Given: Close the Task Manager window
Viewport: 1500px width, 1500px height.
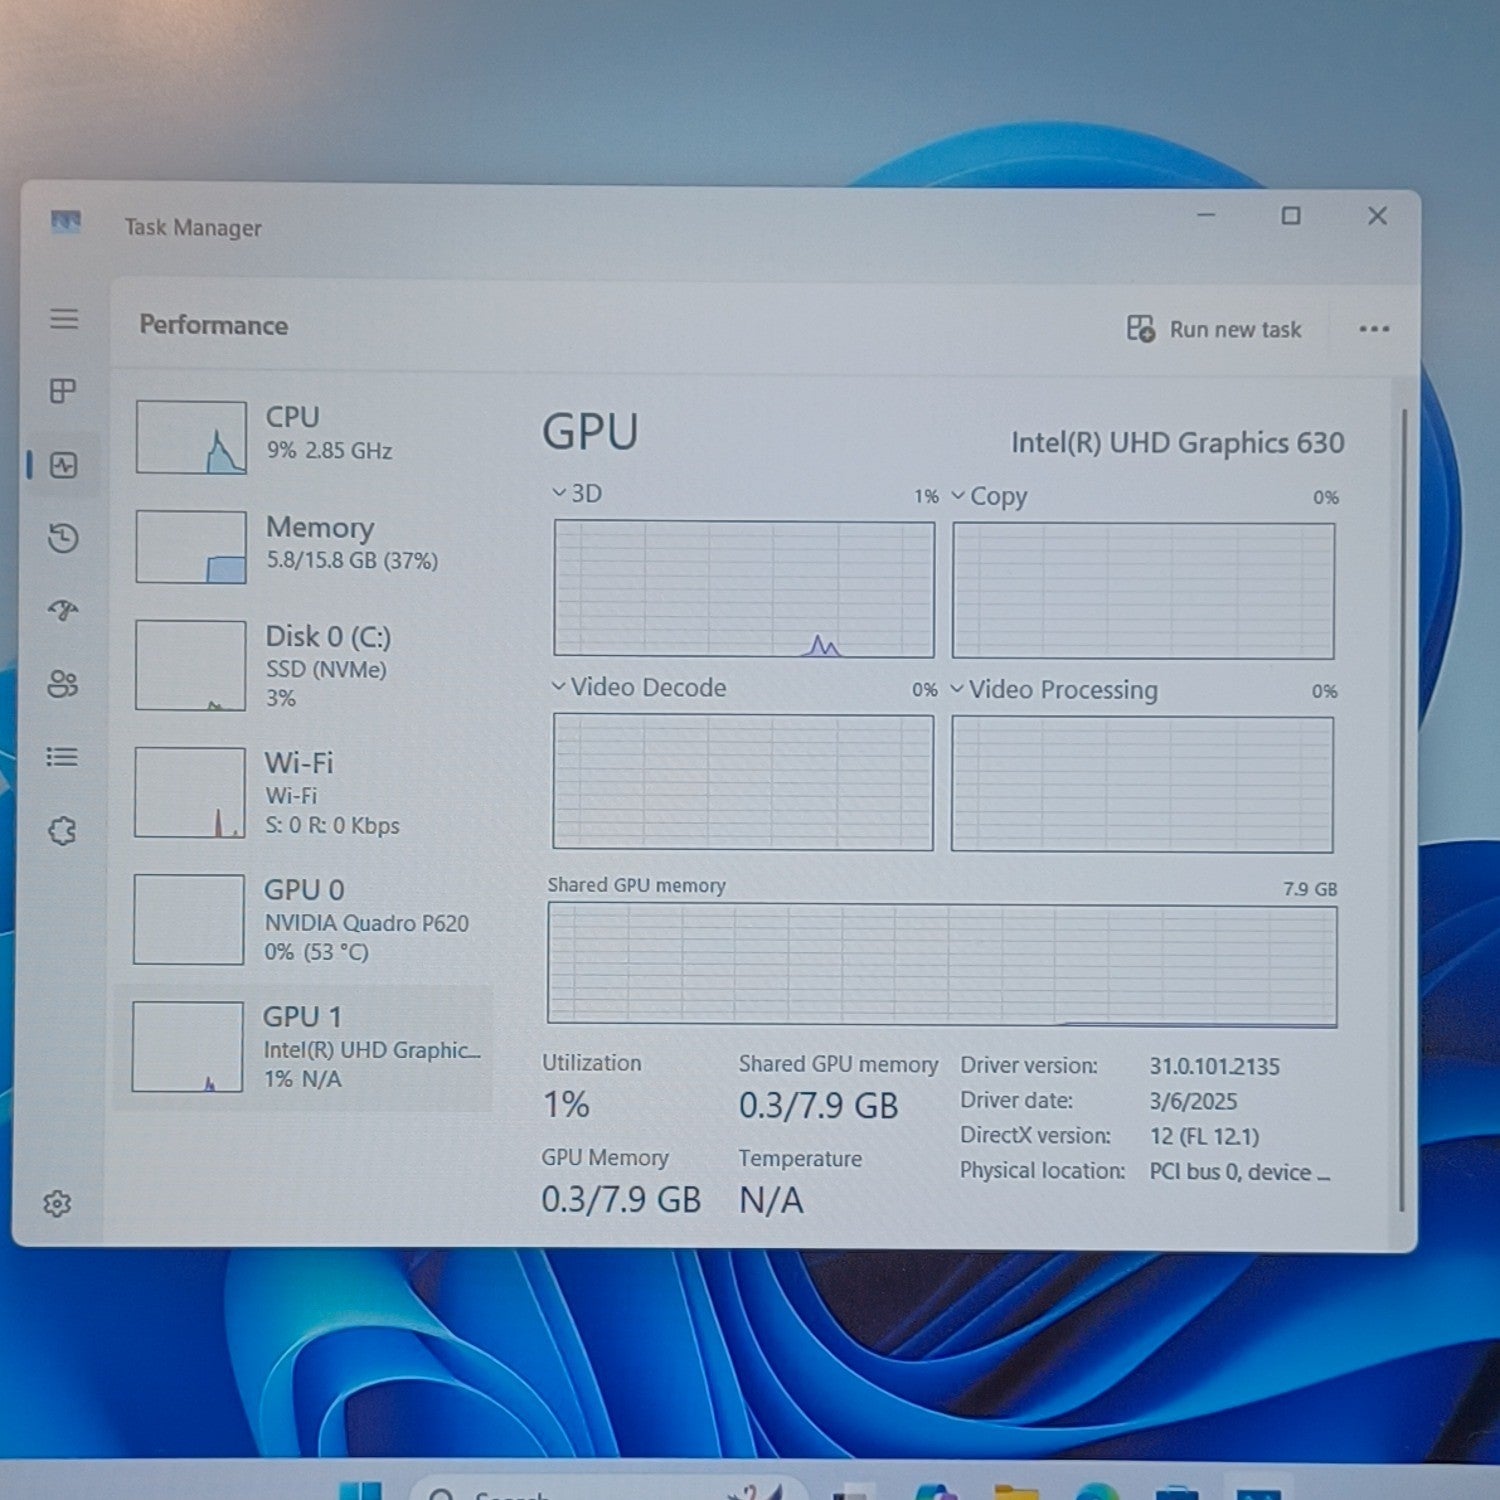Looking at the screenshot, I should pos(1377,215).
